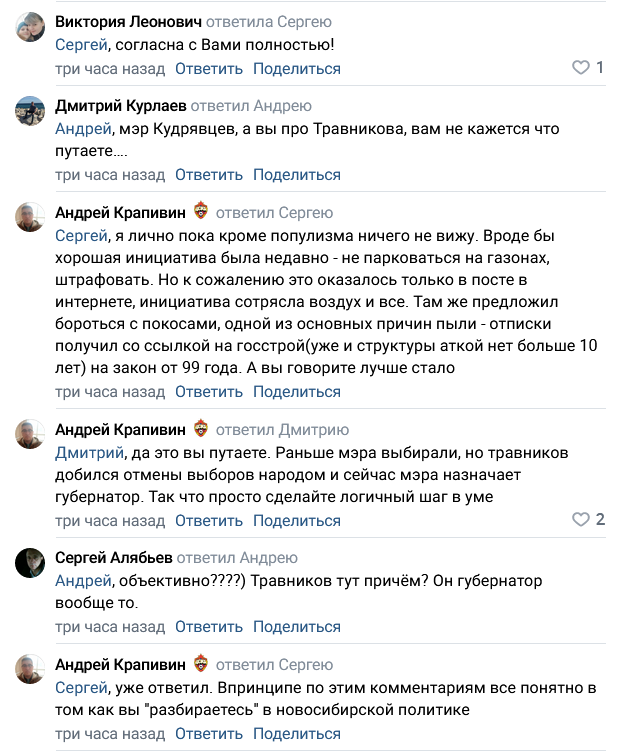This screenshot has width=617, height=753.
Task: Click the 'Андрей' mention in Дмитрий Курлаев's comment
Action: [83, 129]
